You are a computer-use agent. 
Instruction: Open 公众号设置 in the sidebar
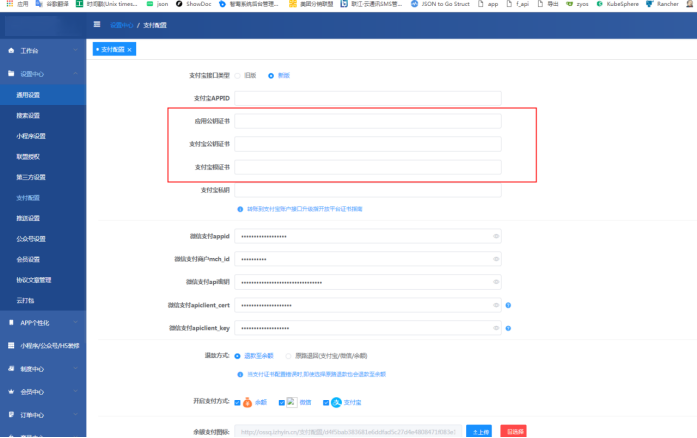click(43, 239)
